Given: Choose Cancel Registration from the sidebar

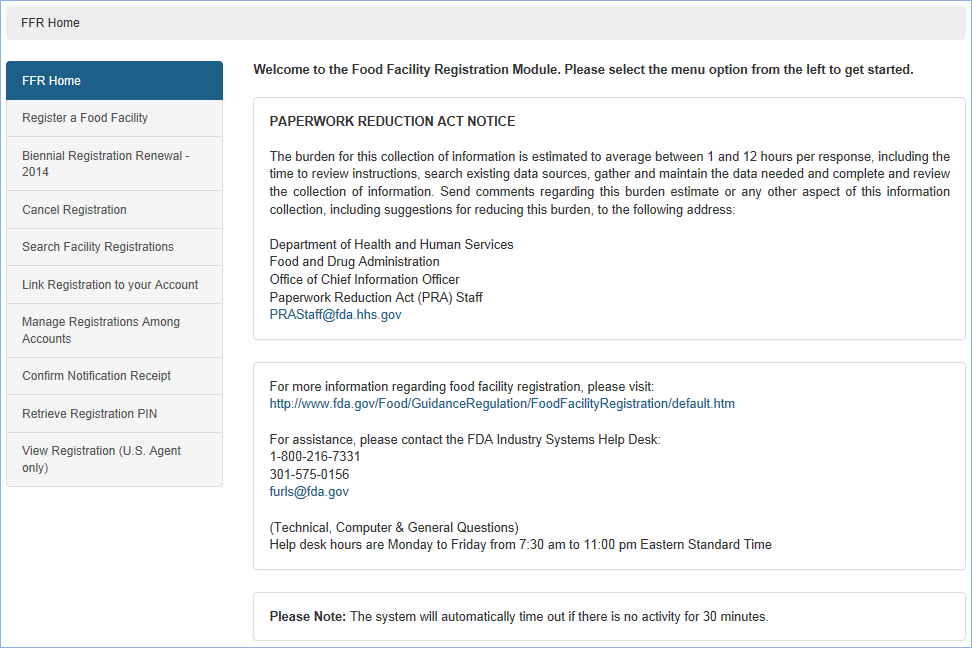Looking at the screenshot, I should (114, 210).
